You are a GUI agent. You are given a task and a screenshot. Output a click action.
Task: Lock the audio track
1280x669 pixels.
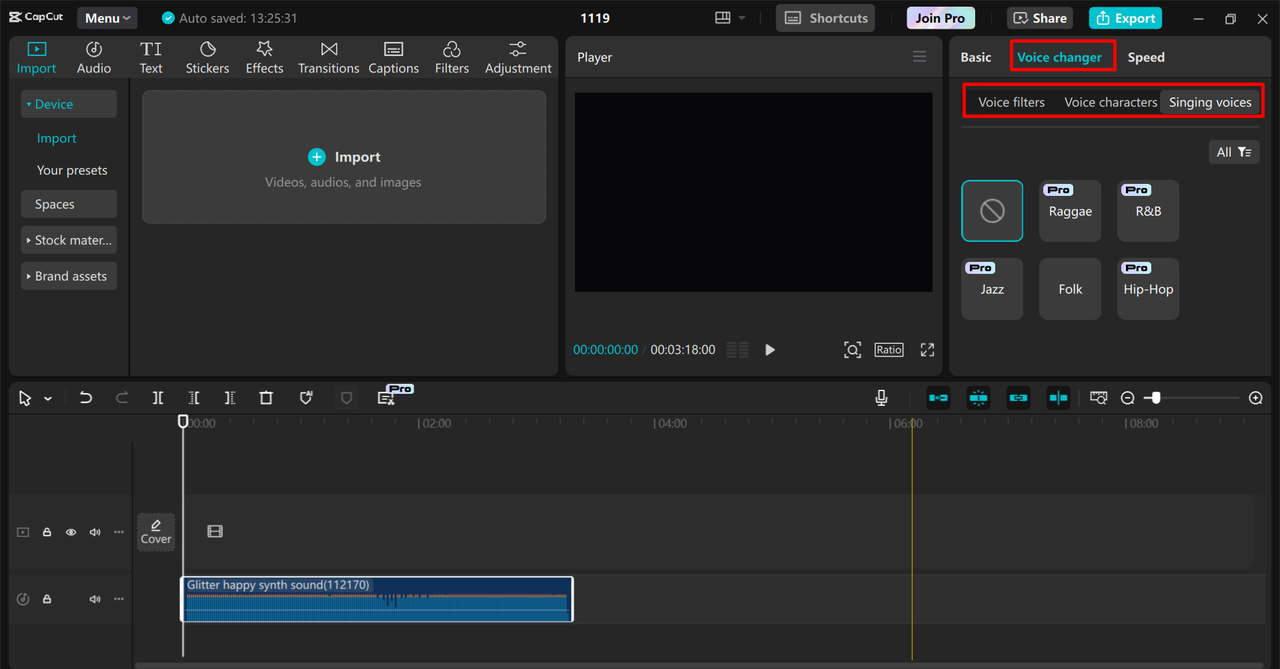pyautogui.click(x=47, y=599)
